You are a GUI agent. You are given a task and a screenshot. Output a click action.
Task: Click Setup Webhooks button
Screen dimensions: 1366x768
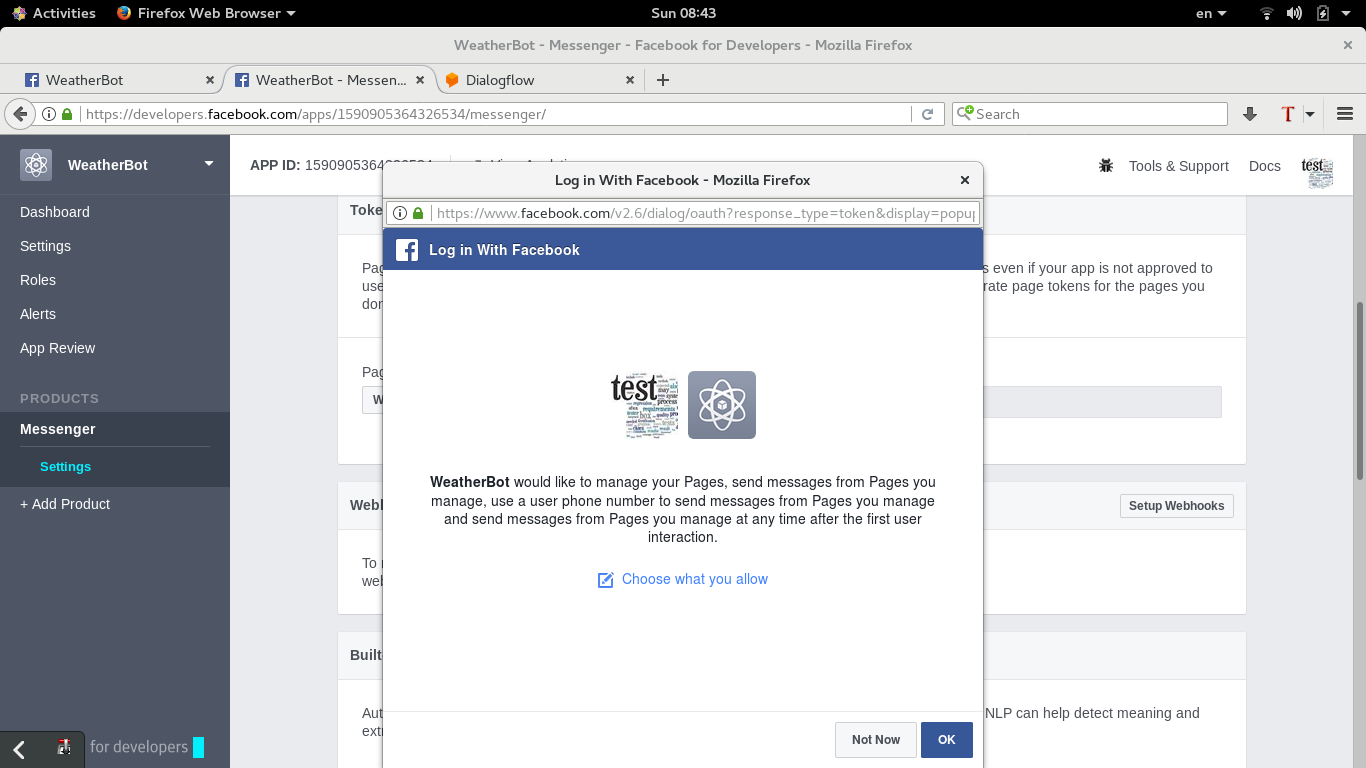(x=1176, y=506)
